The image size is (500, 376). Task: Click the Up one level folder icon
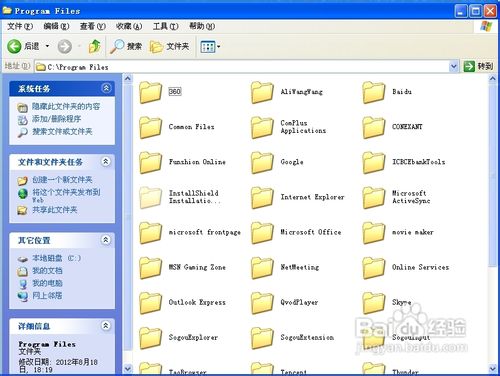click(x=95, y=46)
